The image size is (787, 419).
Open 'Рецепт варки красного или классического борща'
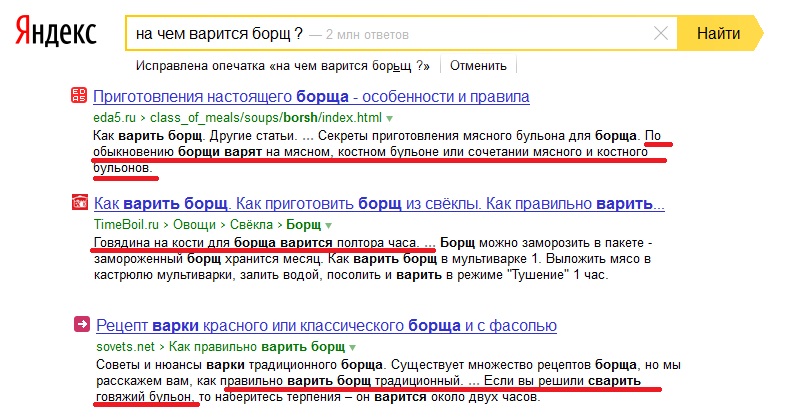tap(326, 326)
